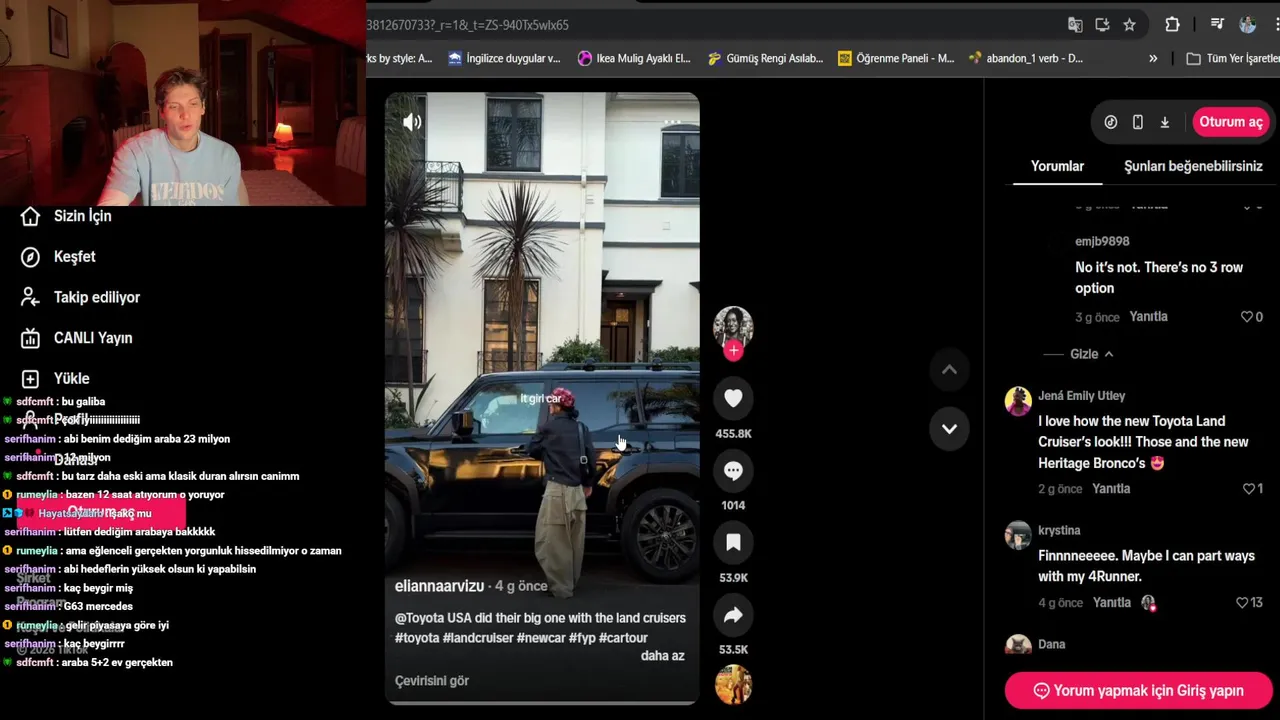The image size is (1280, 720).
Task: Bookmark this page with the star icon
Action: (x=1129, y=25)
